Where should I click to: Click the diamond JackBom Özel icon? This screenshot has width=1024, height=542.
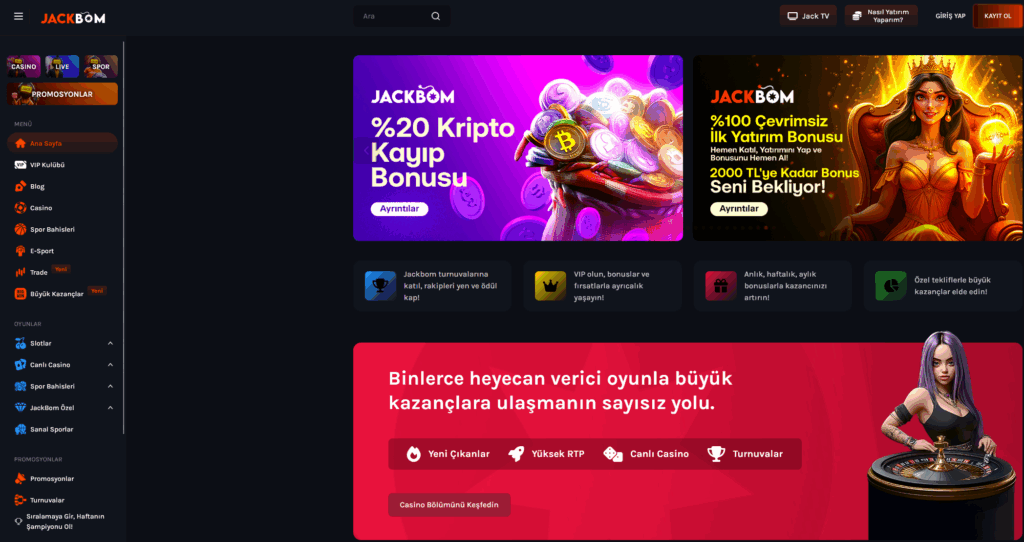20,407
